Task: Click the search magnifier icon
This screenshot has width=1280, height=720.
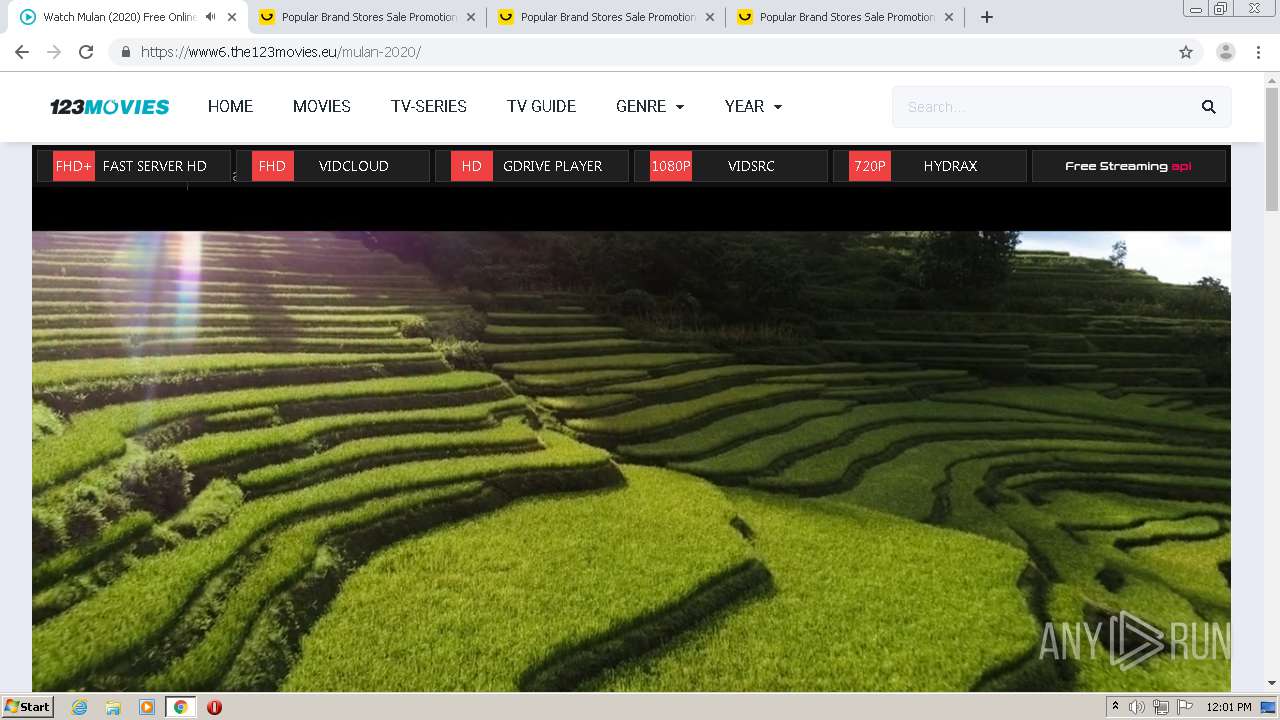Action: [1208, 107]
